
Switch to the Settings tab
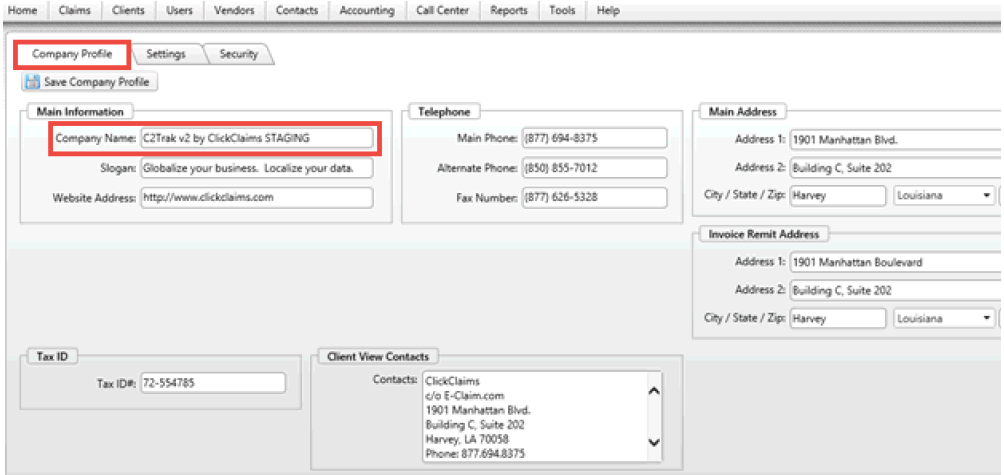coord(166,54)
